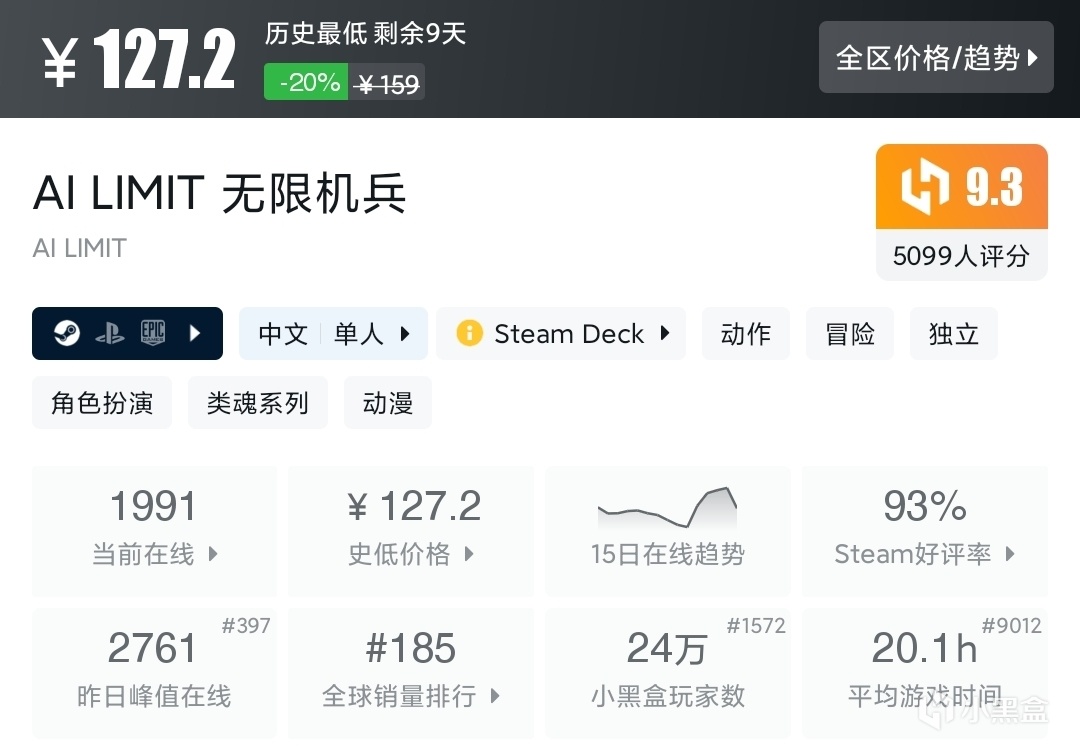View the 15日在线趋势 chart
Viewport: 1080px width, 749px height.
coord(667,531)
